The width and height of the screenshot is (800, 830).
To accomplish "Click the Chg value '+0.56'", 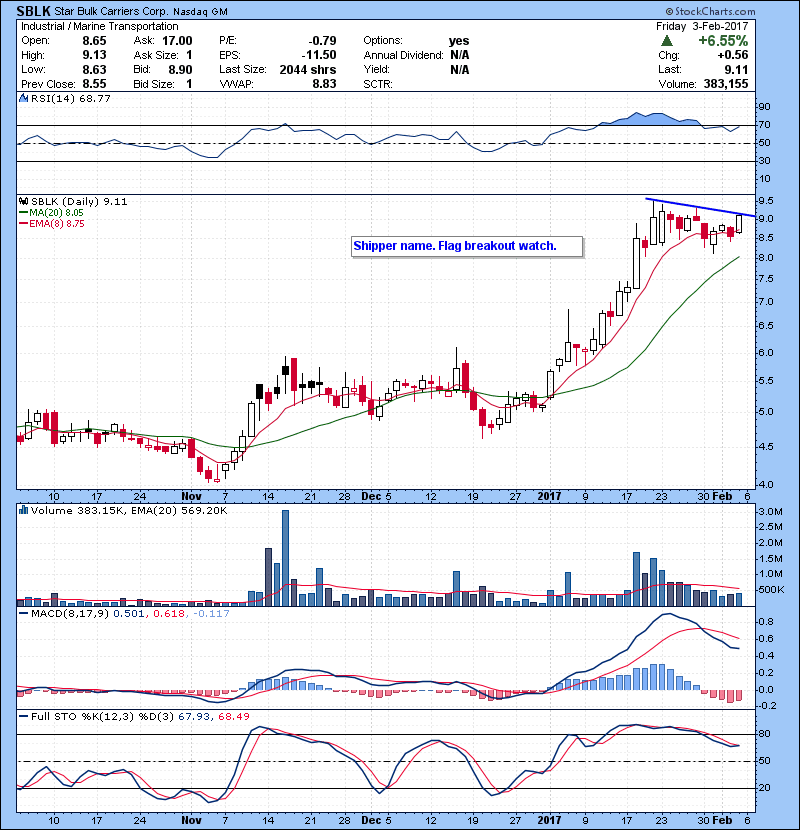I will 733,55.
